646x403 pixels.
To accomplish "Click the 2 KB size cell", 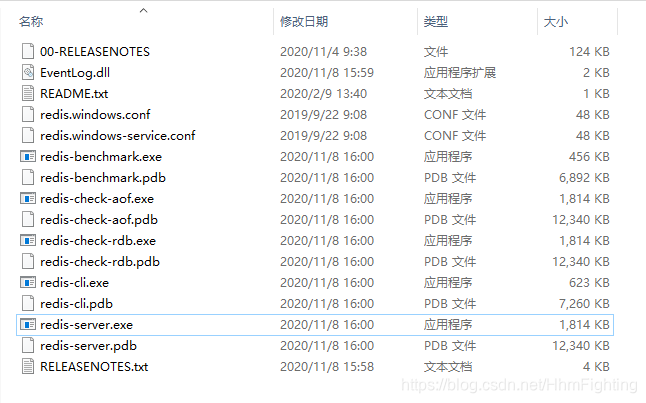I will tap(596, 73).
